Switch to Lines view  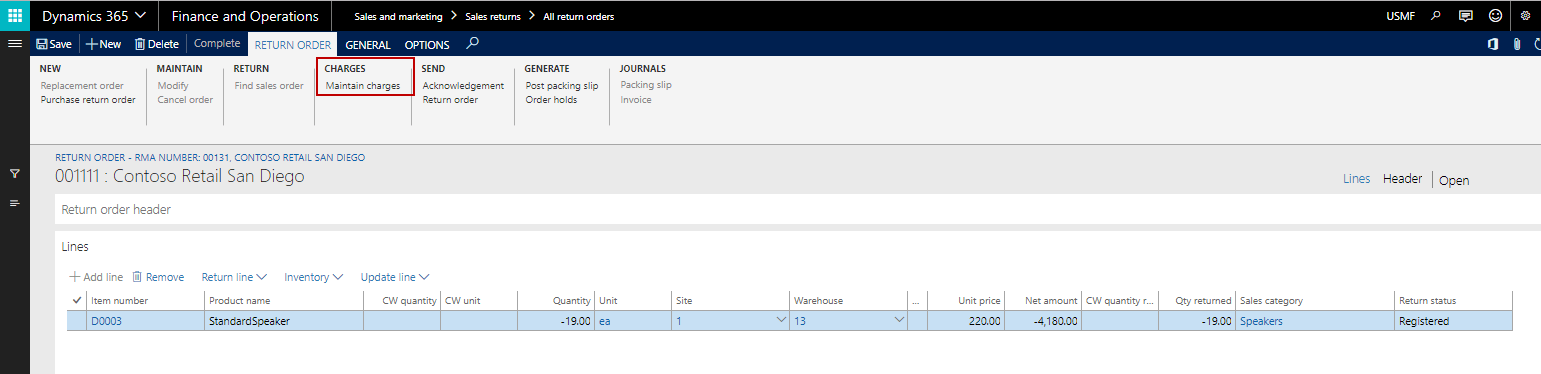[x=1356, y=179]
